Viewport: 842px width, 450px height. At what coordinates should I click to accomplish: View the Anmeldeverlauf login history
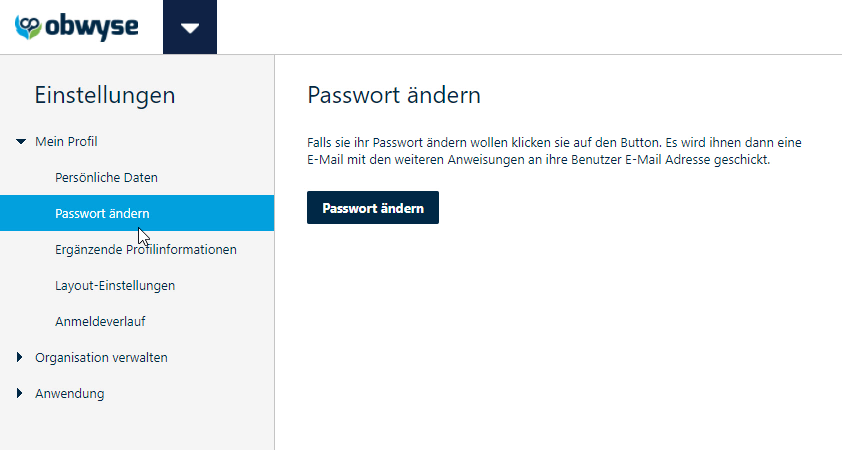(100, 322)
